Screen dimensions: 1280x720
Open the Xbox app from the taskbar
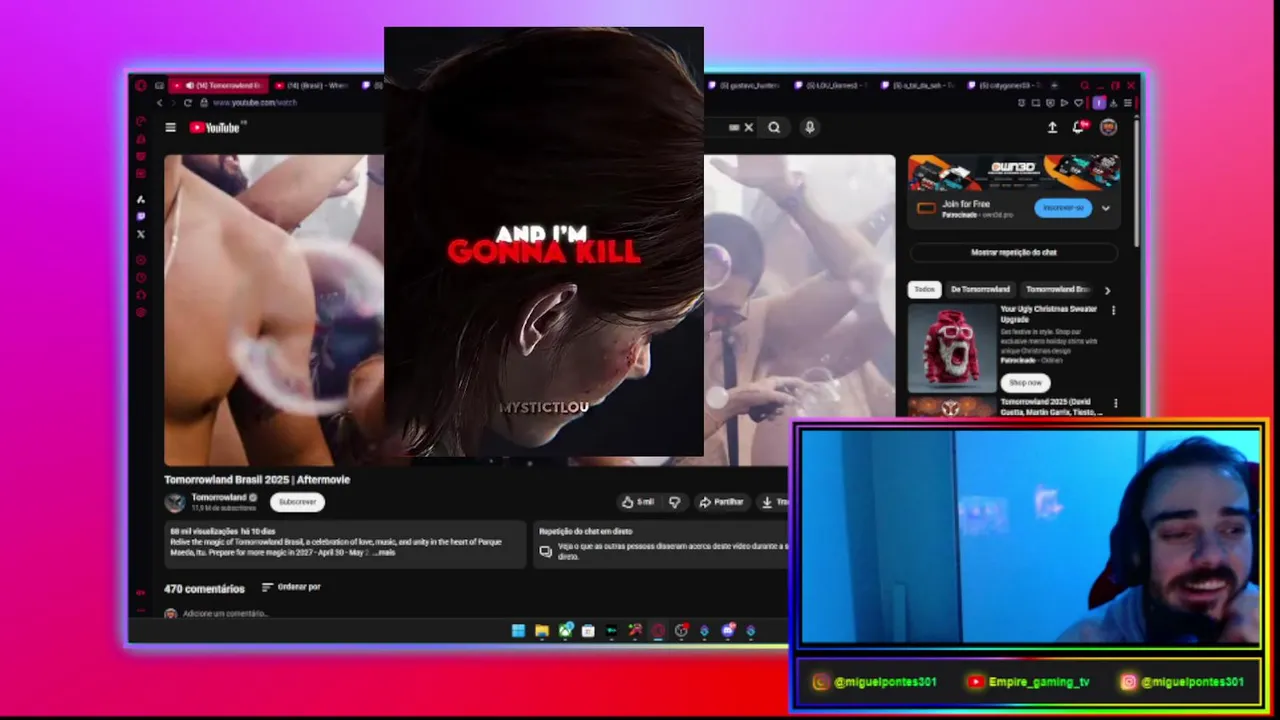[565, 631]
